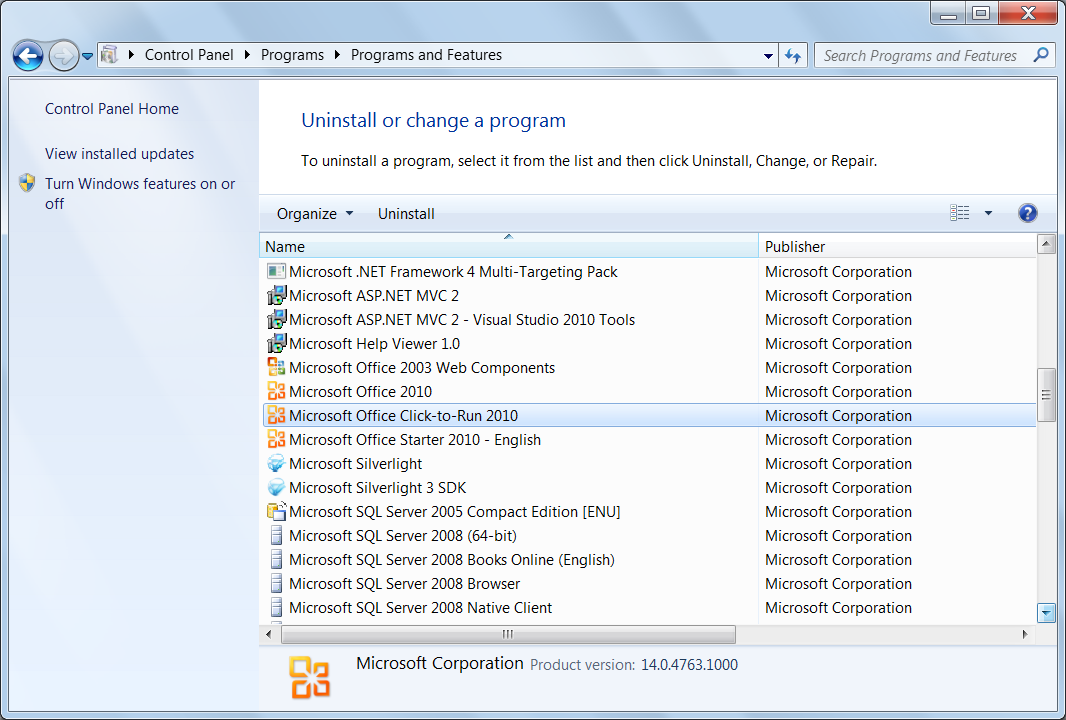Click the SQL Server 2005 Compact Edition icon
Viewport: 1066px width, 720px height.
(x=276, y=511)
